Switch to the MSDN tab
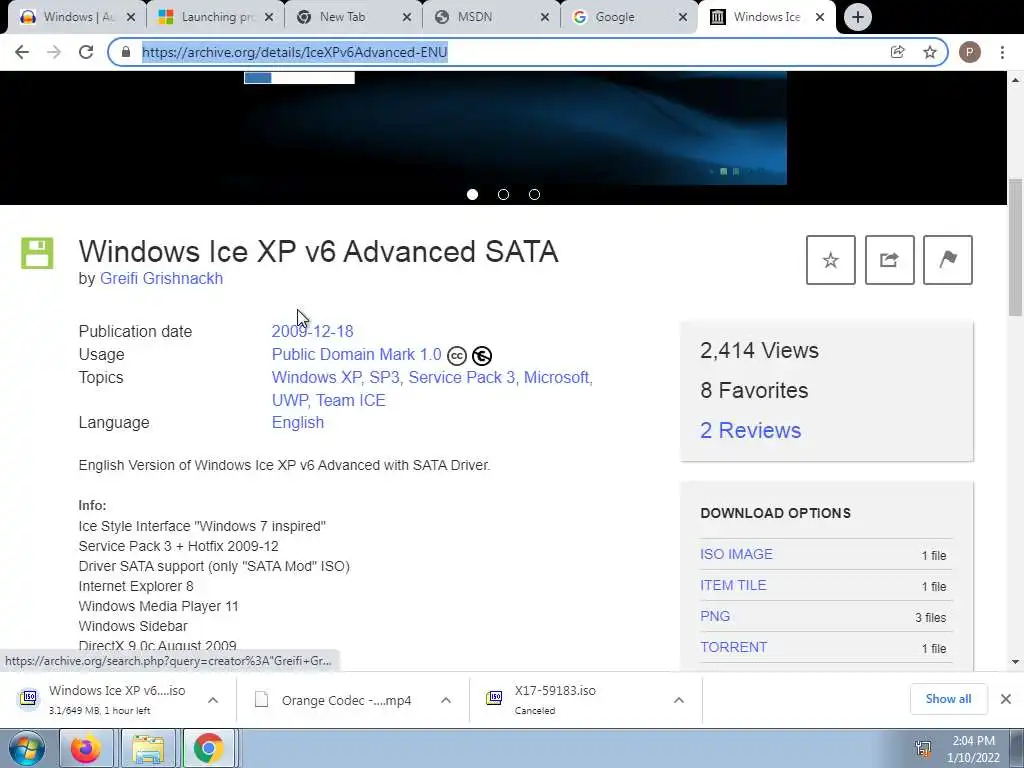The image size is (1024, 768). [x=491, y=17]
